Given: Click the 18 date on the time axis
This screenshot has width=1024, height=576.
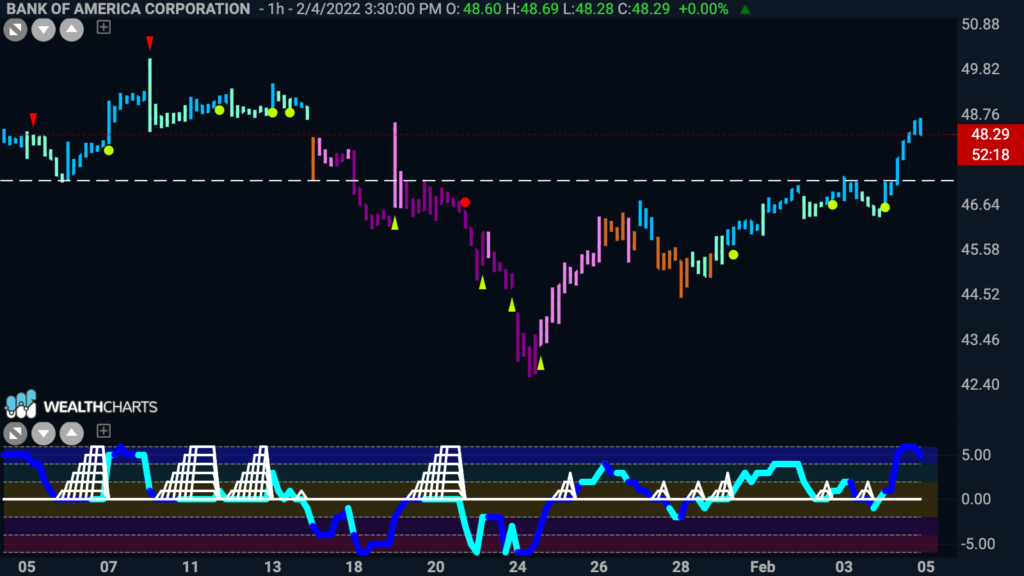Looking at the screenshot, I should 354,567.
